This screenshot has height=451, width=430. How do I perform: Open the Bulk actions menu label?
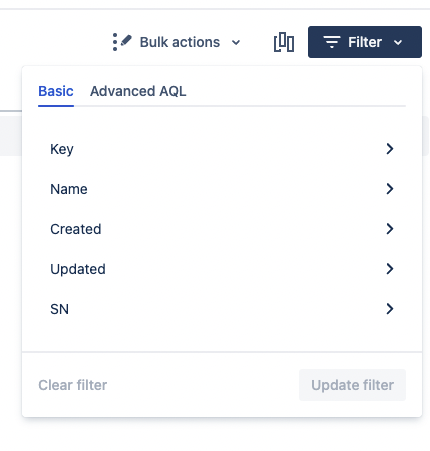pos(180,42)
